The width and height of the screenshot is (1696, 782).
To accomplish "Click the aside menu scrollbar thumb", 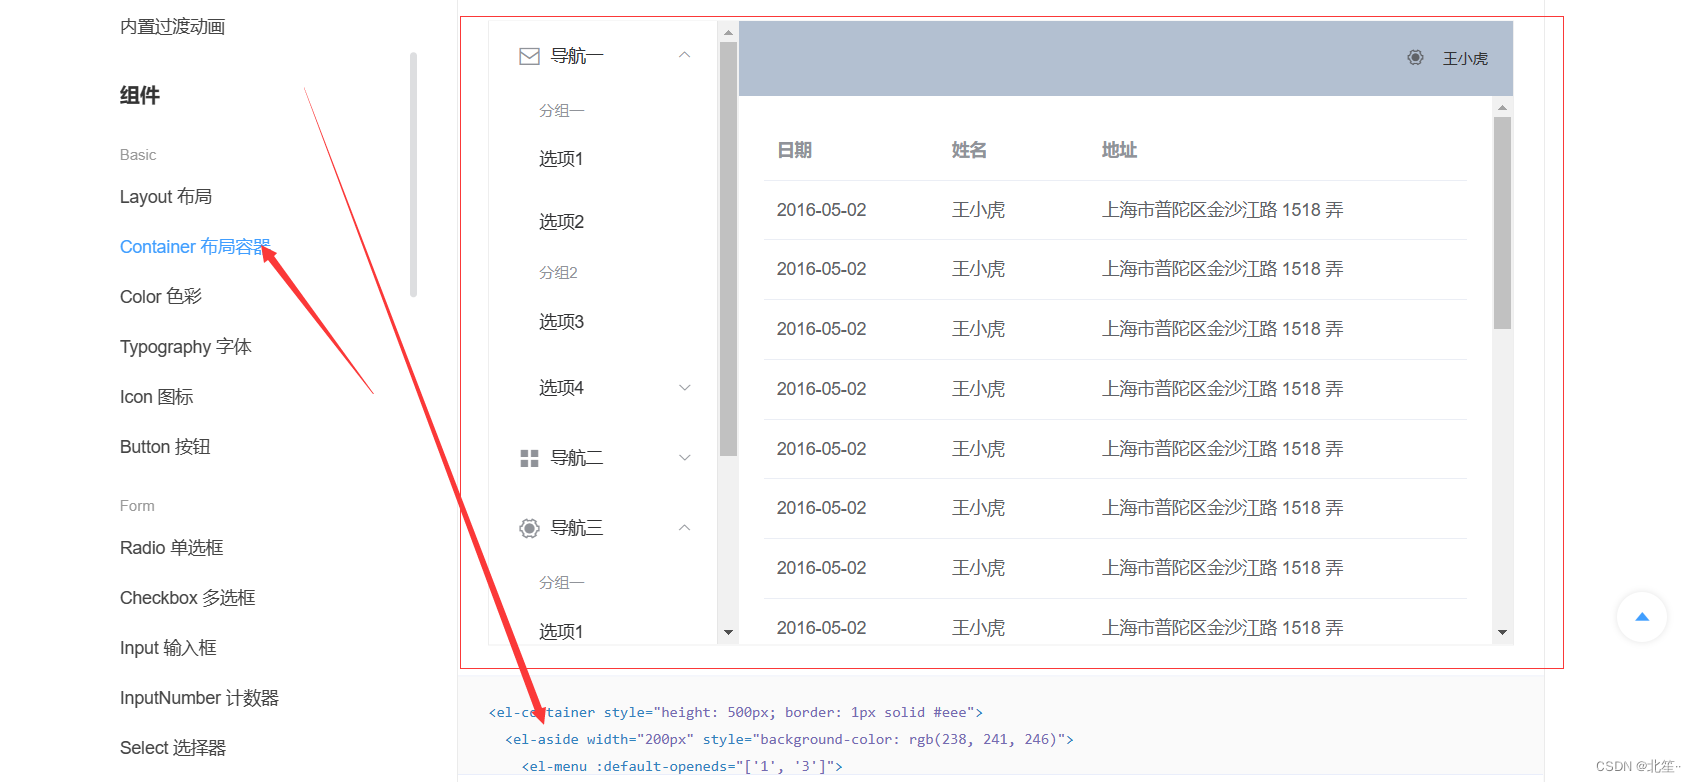I will 728,249.
